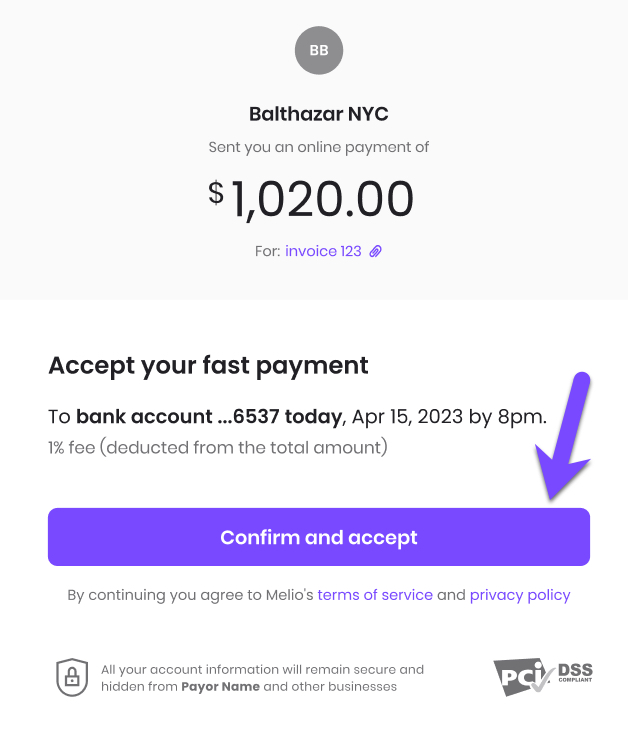Click the Confirm and accept button

pos(319,537)
